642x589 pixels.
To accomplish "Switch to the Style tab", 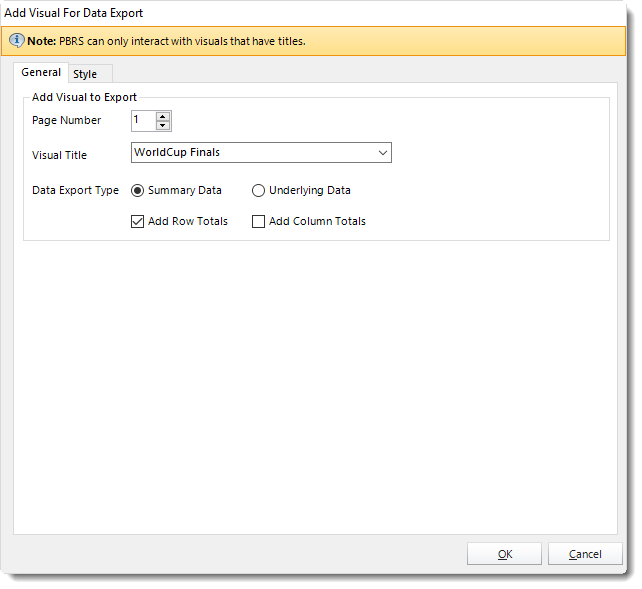I will click(x=90, y=74).
